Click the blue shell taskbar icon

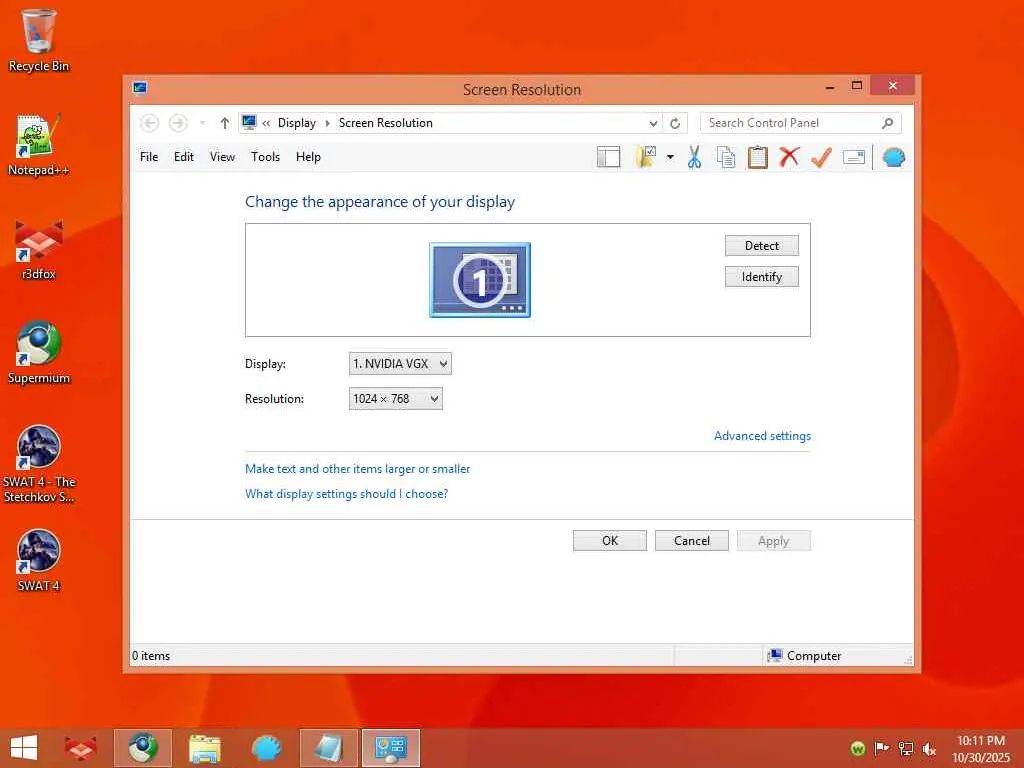[266, 748]
